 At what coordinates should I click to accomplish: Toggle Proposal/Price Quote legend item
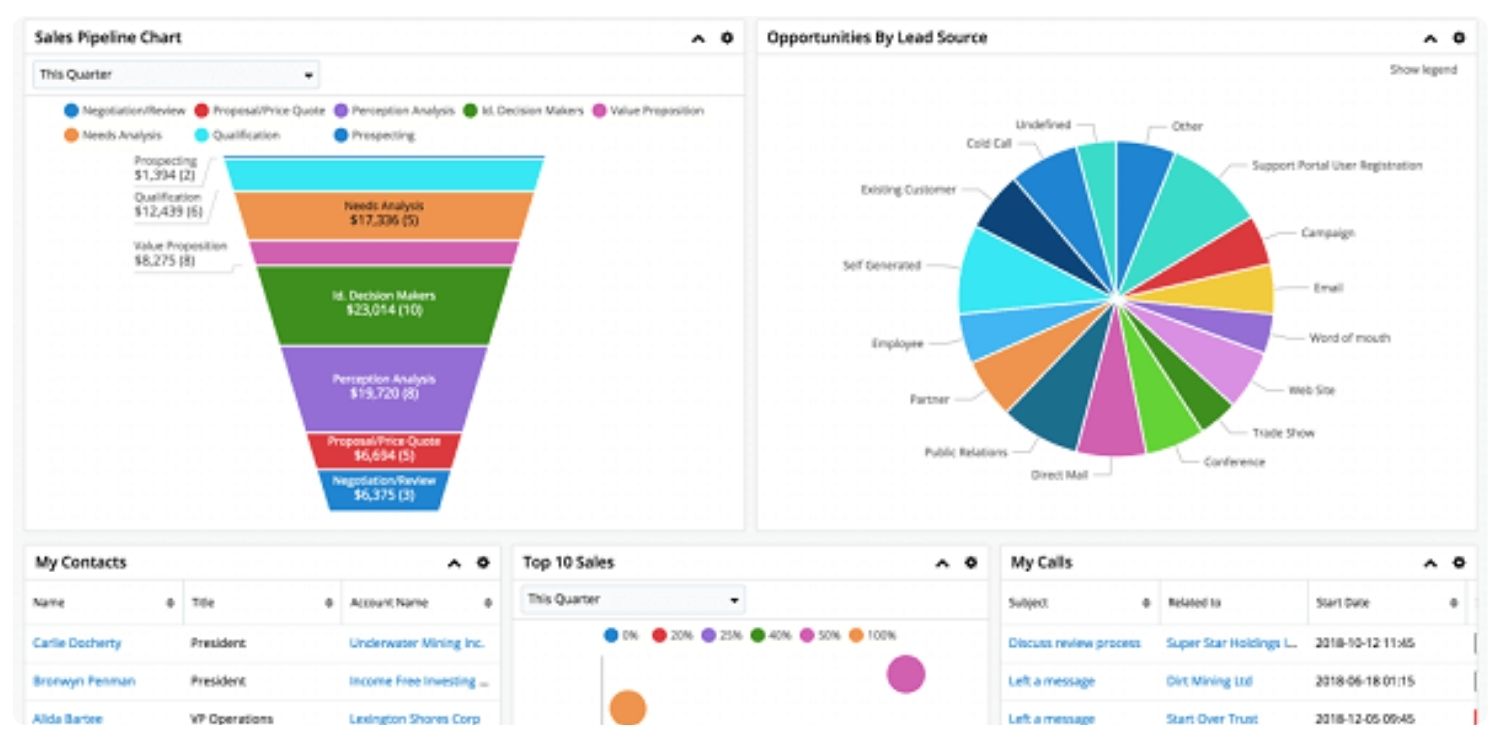click(260, 111)
